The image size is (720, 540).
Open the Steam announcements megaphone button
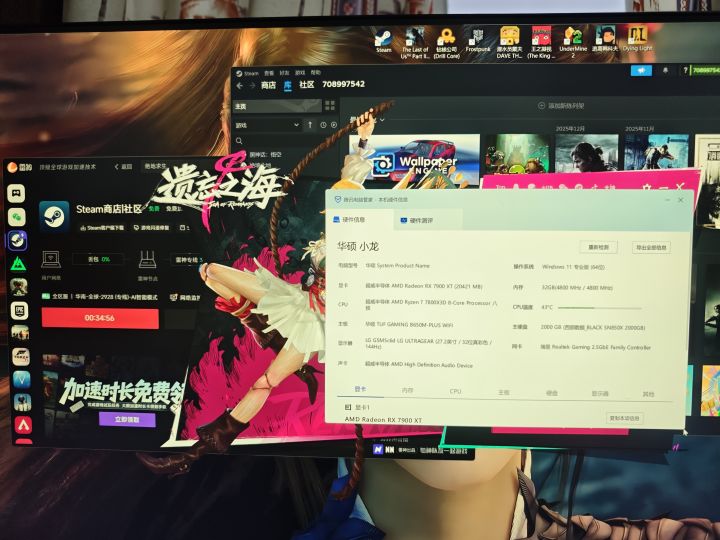point(641,70)
